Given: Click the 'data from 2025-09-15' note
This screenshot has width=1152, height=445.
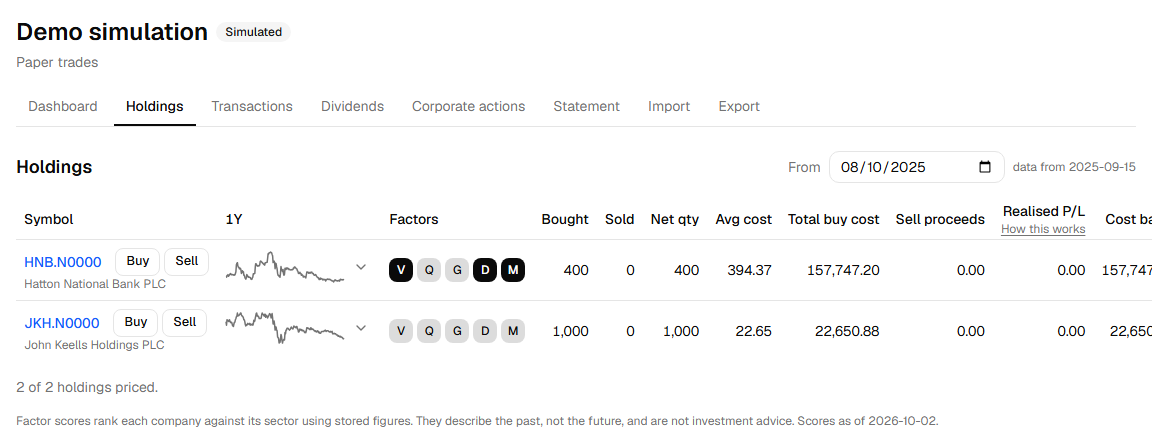Looking at the screenshot, I should (1074, 167).
